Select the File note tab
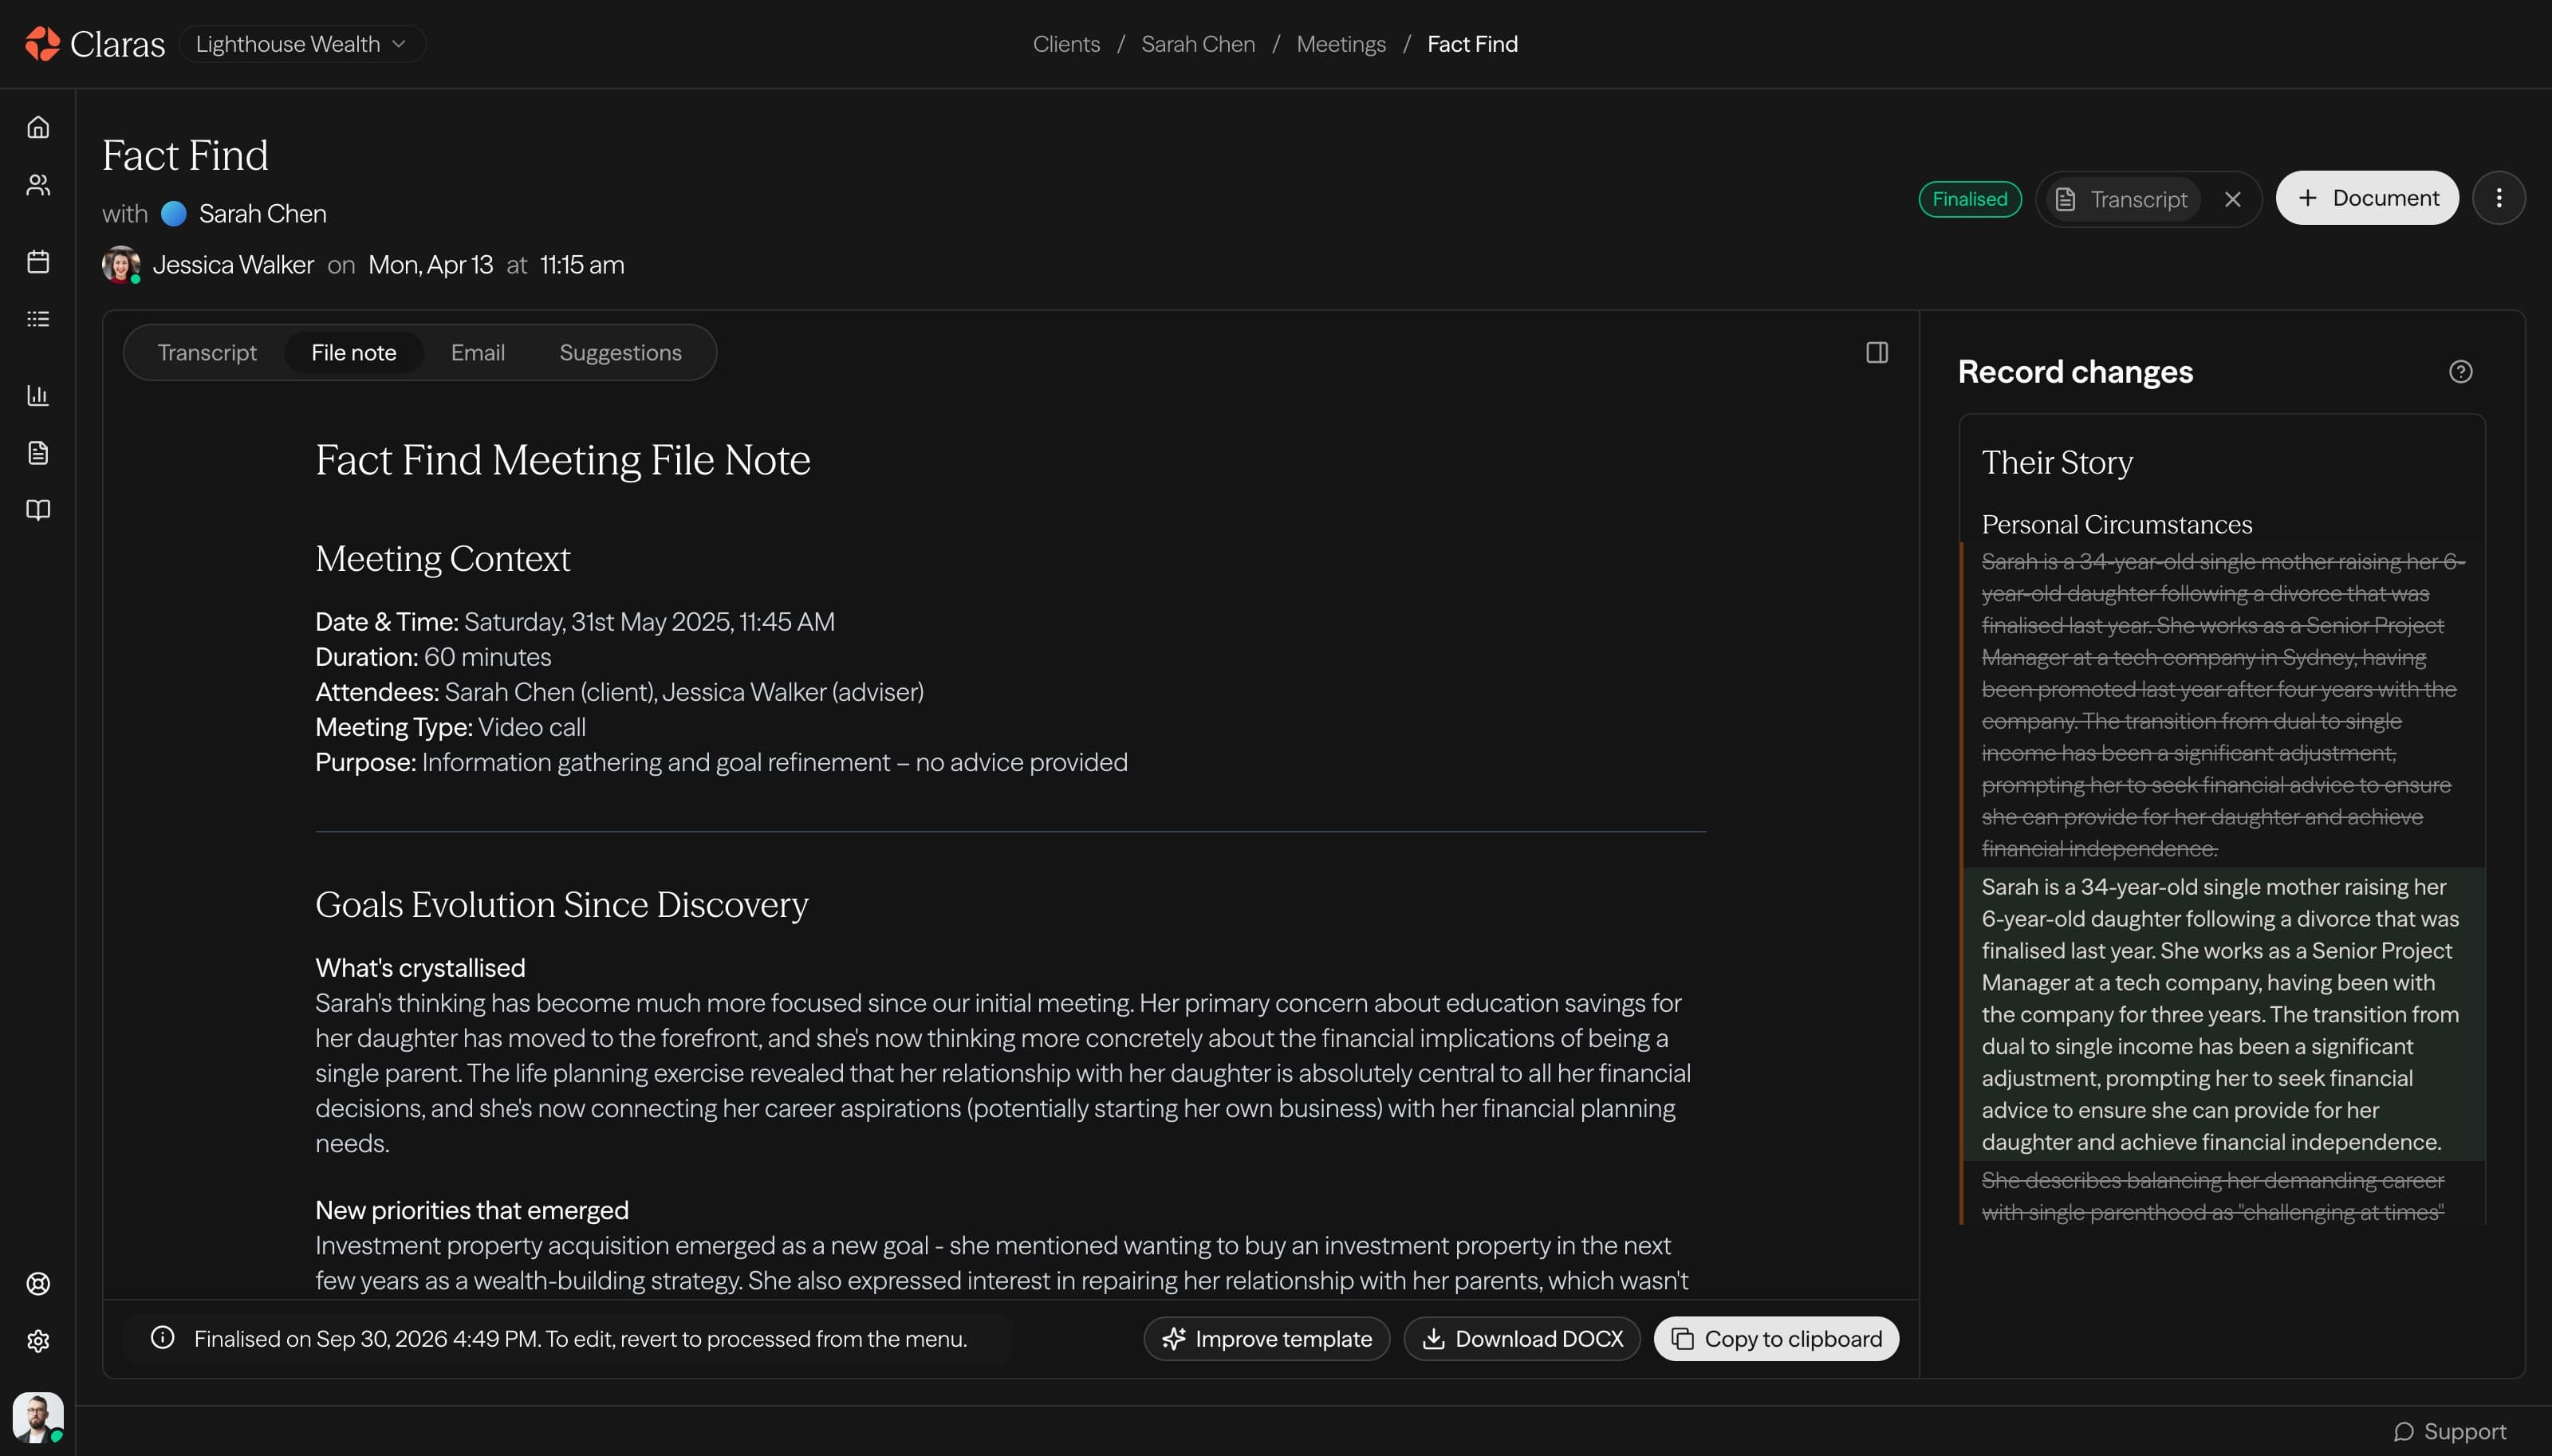2552x1456 pixels. pos(354,352)
